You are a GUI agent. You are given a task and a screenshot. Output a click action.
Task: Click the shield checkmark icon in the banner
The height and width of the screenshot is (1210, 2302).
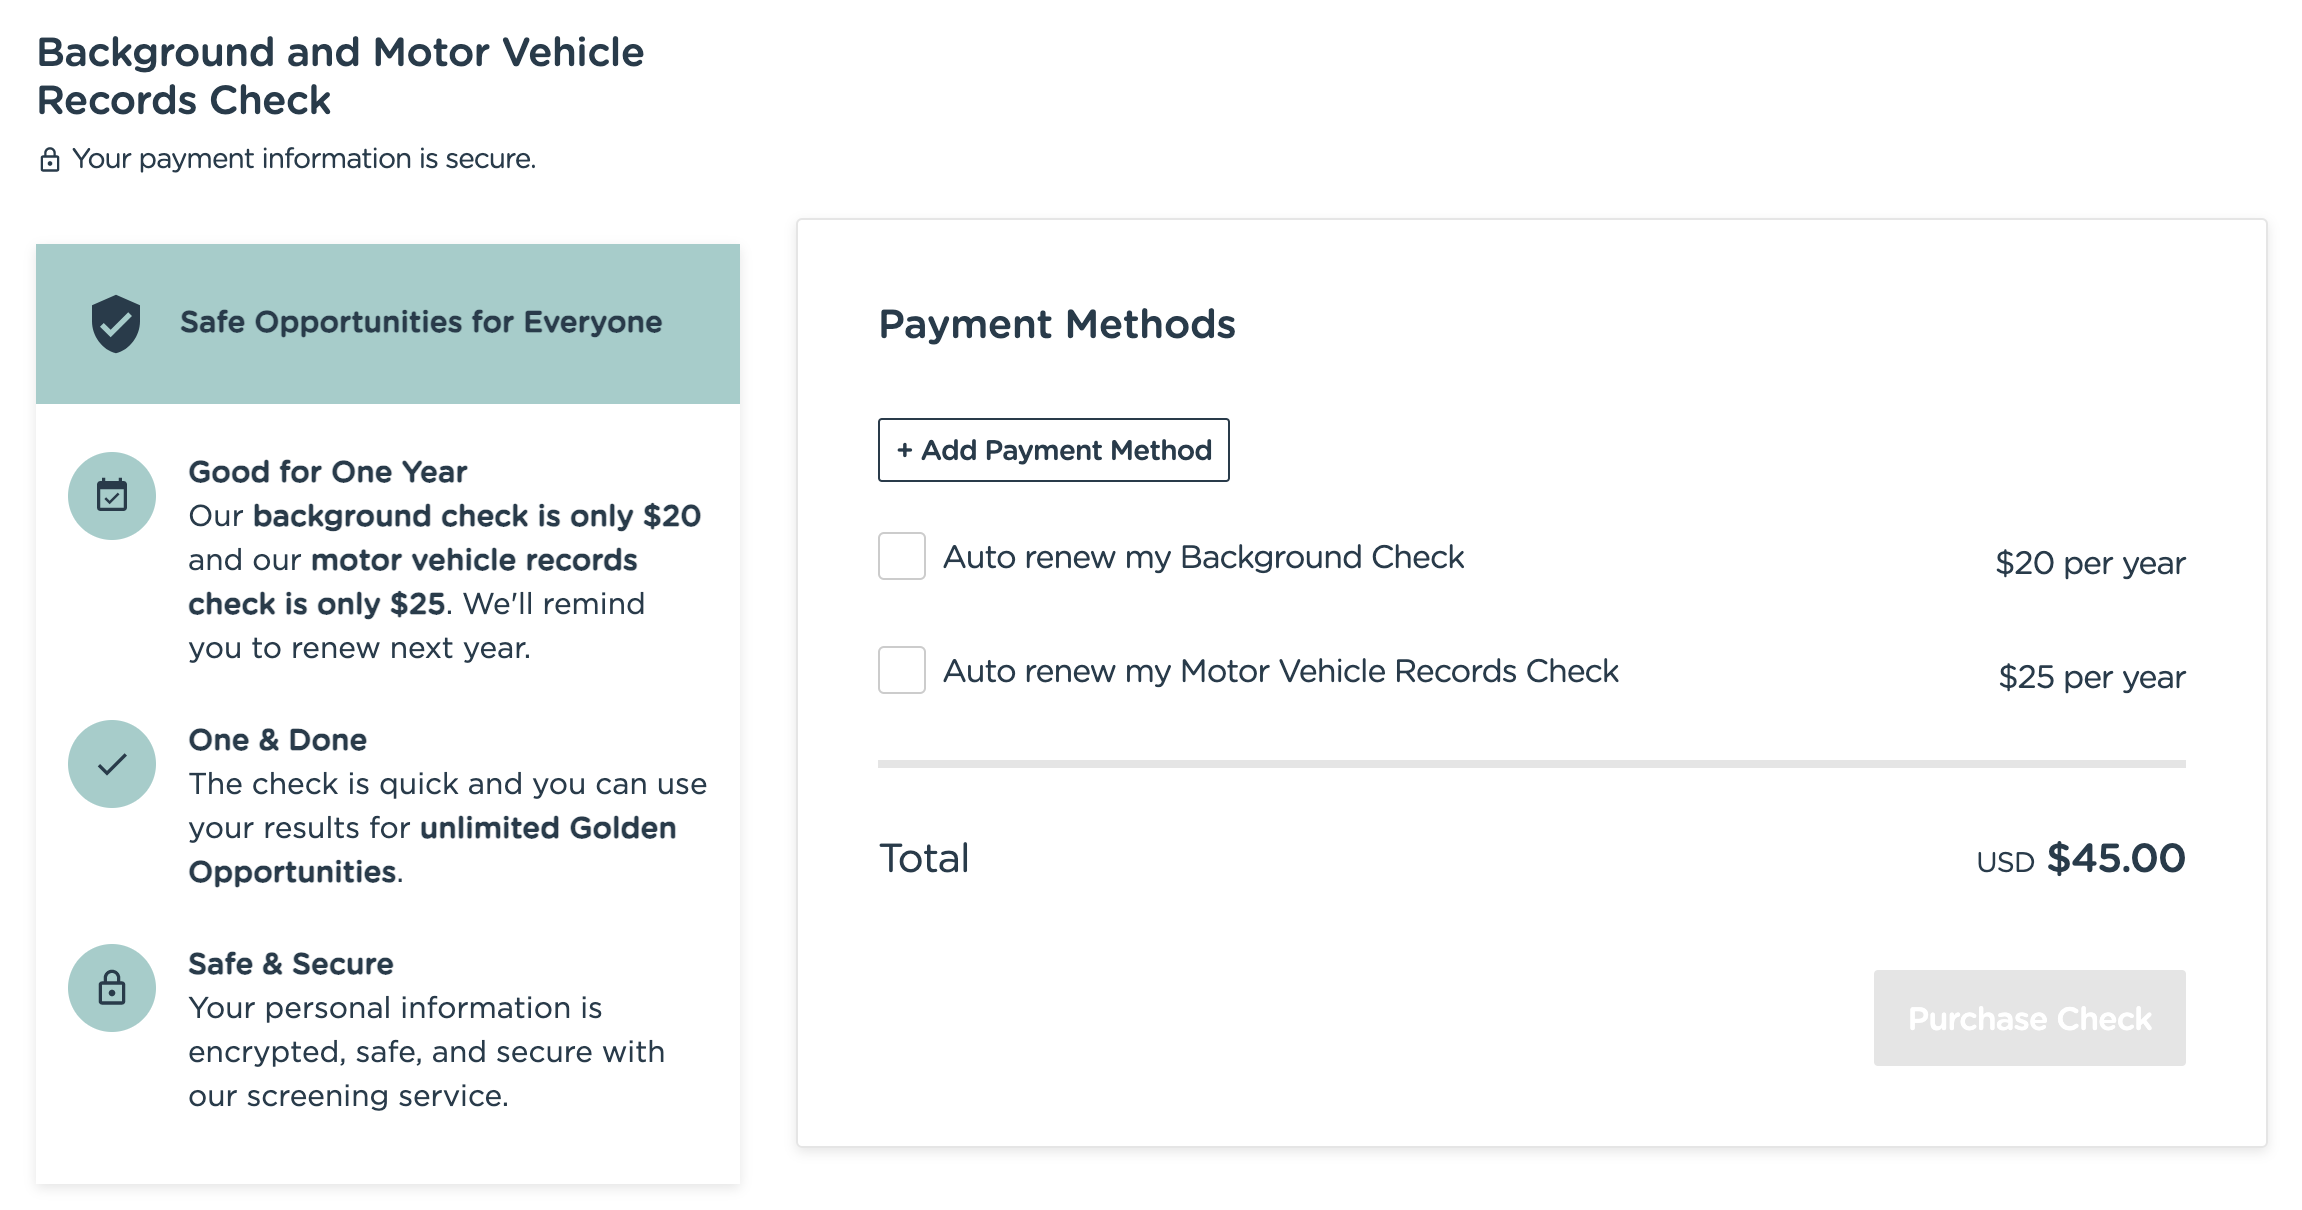click(x=116, y=323)
